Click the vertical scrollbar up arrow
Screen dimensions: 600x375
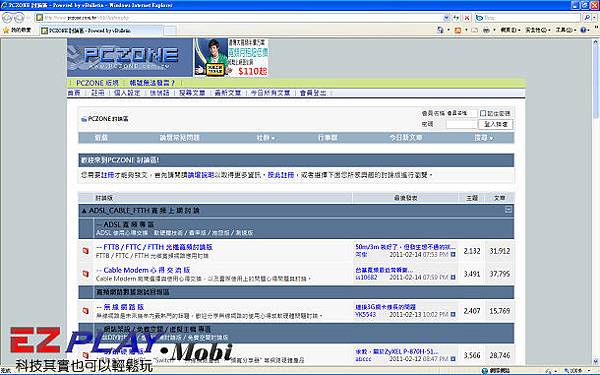click(x=596, y=41)
